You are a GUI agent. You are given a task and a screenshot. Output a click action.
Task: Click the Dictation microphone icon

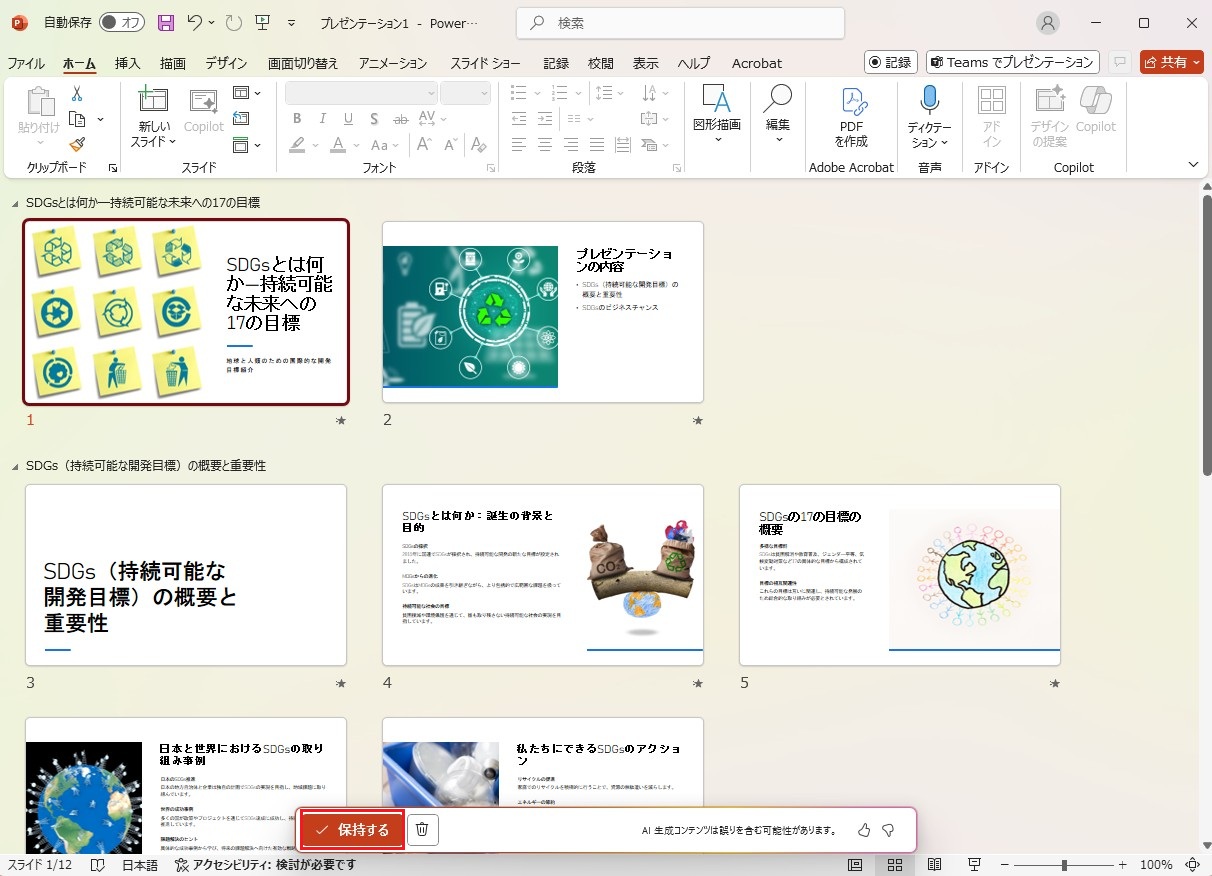929,100
